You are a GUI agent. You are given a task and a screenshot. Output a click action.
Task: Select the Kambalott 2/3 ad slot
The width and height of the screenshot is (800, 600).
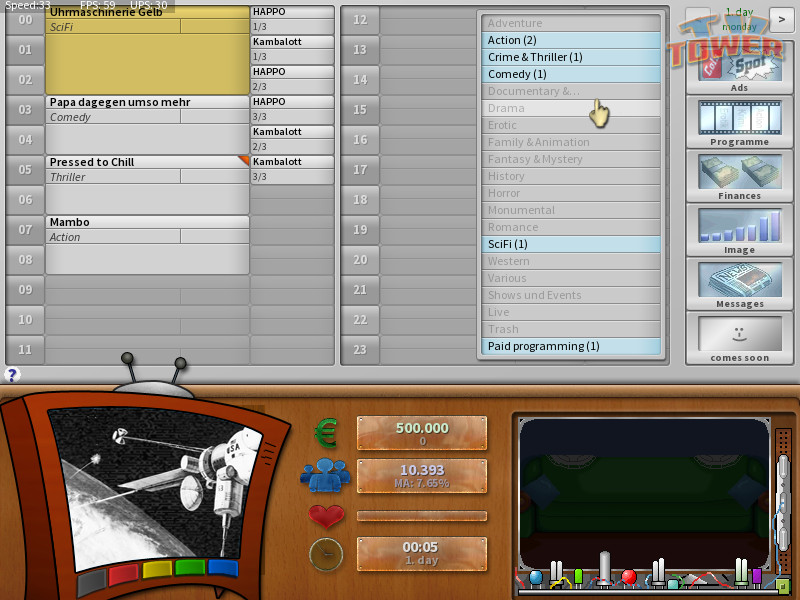tap(292, 139)
